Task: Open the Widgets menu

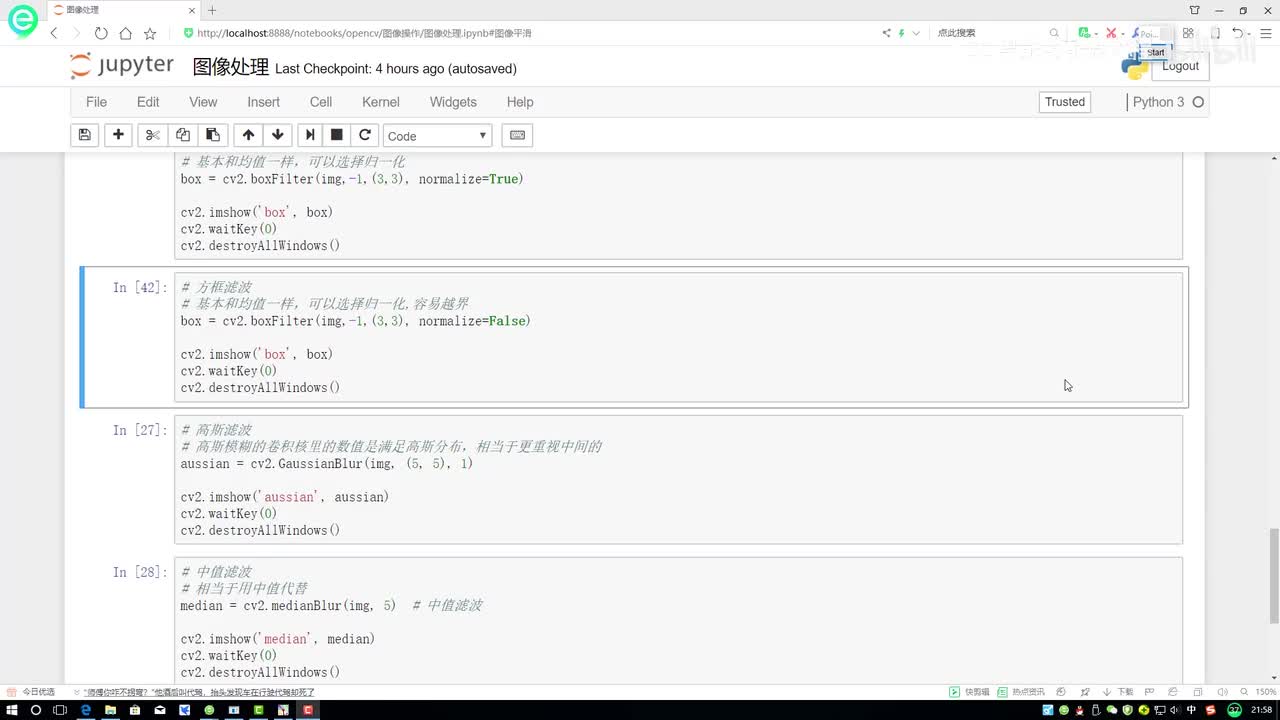Action: click(x=453, y=102)
